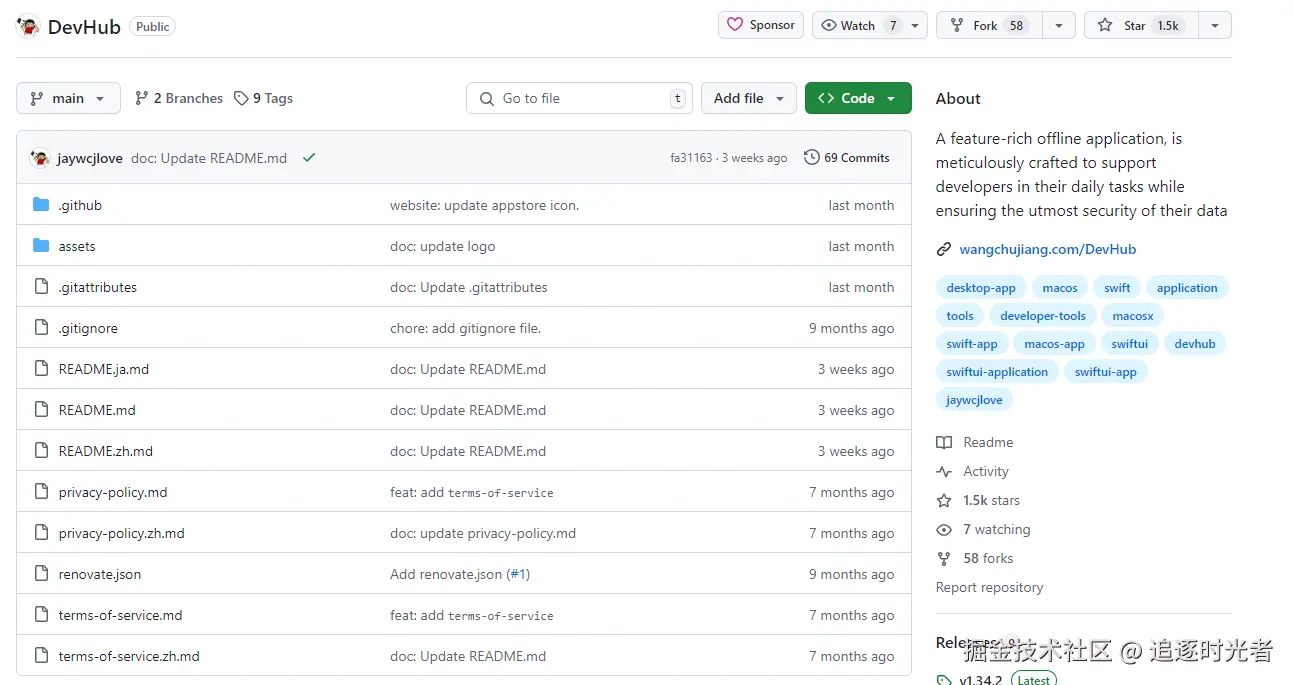The image size is (1294, 685).
Task: Click the branch icon beside 2 Branches
Action: tap(142, 98)
